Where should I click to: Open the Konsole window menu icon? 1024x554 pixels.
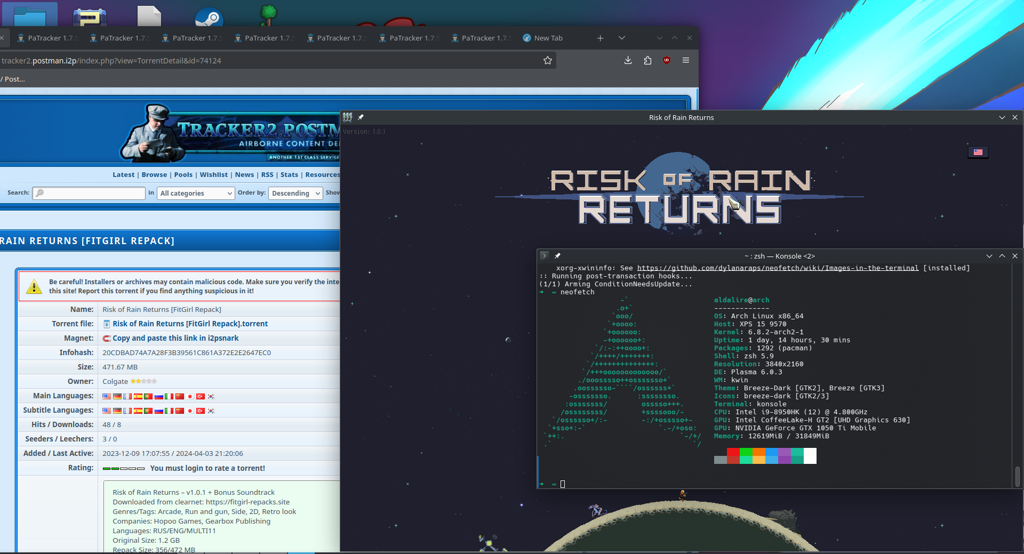pyautogui.click(x=544, y=256)
